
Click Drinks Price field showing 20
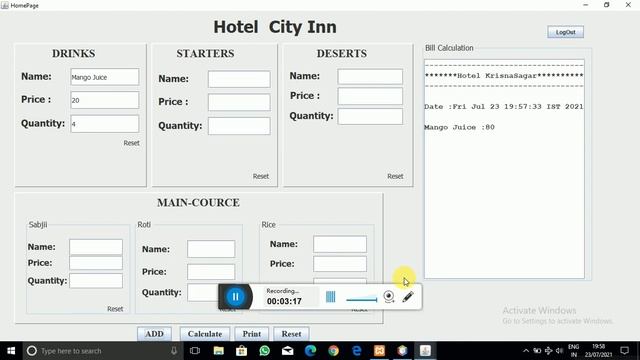(104, 100)
